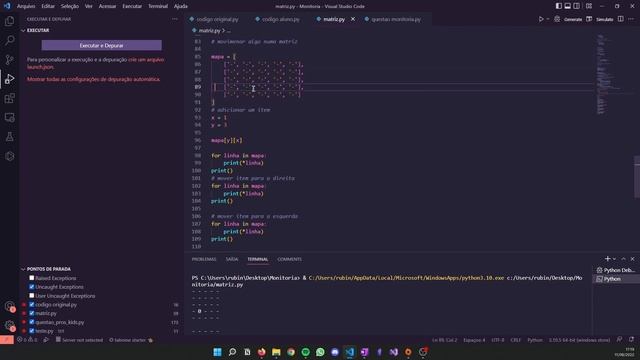Enable the User Uncaught Exceptions checkbox
640x360 pixels.
coord(31,296)
